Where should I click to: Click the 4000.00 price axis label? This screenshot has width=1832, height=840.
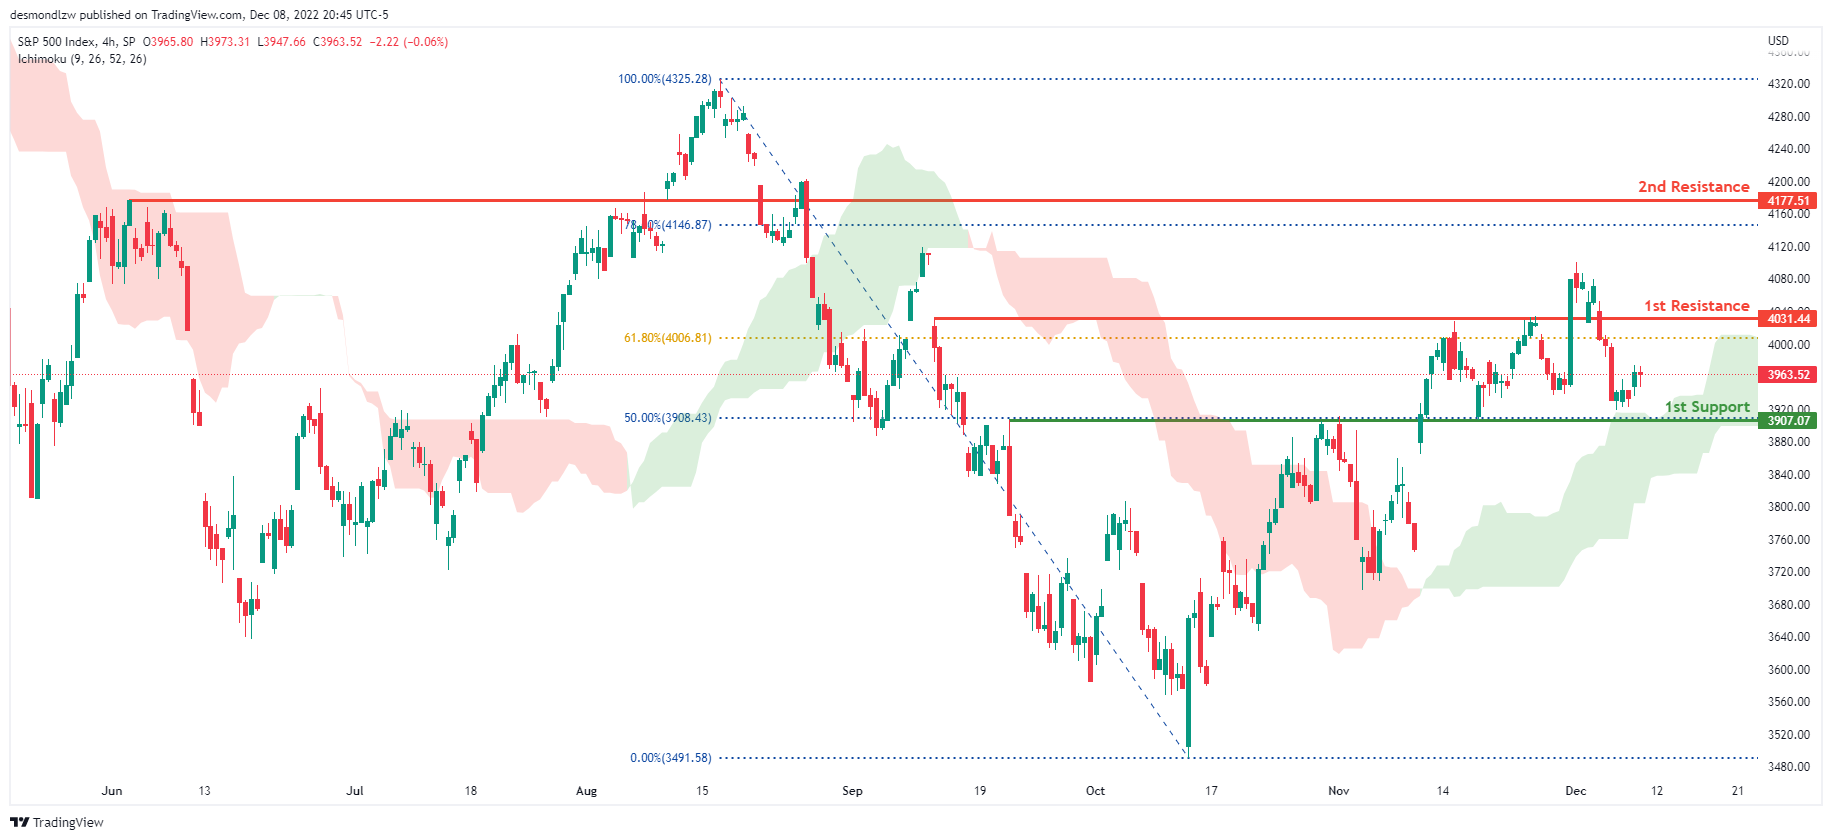point(1789,345)
